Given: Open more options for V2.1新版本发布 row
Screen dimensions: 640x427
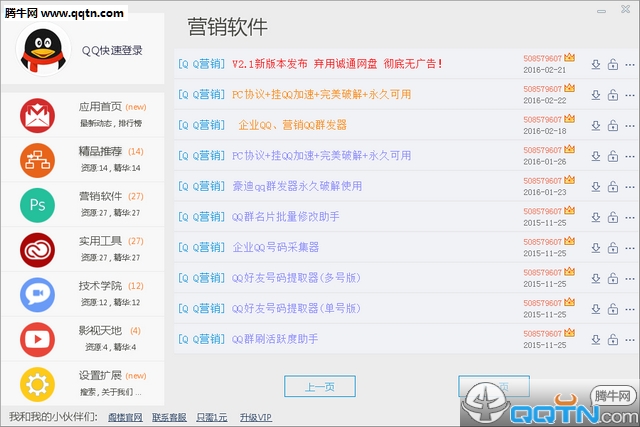Looking at the screenshot, I should [x=628, y=65].
